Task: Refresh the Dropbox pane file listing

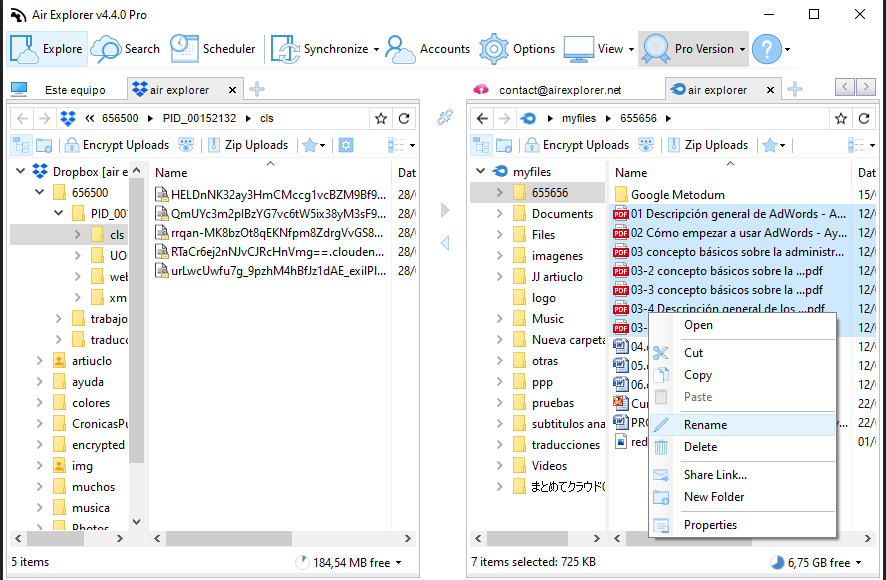Action: pos(403,118)
